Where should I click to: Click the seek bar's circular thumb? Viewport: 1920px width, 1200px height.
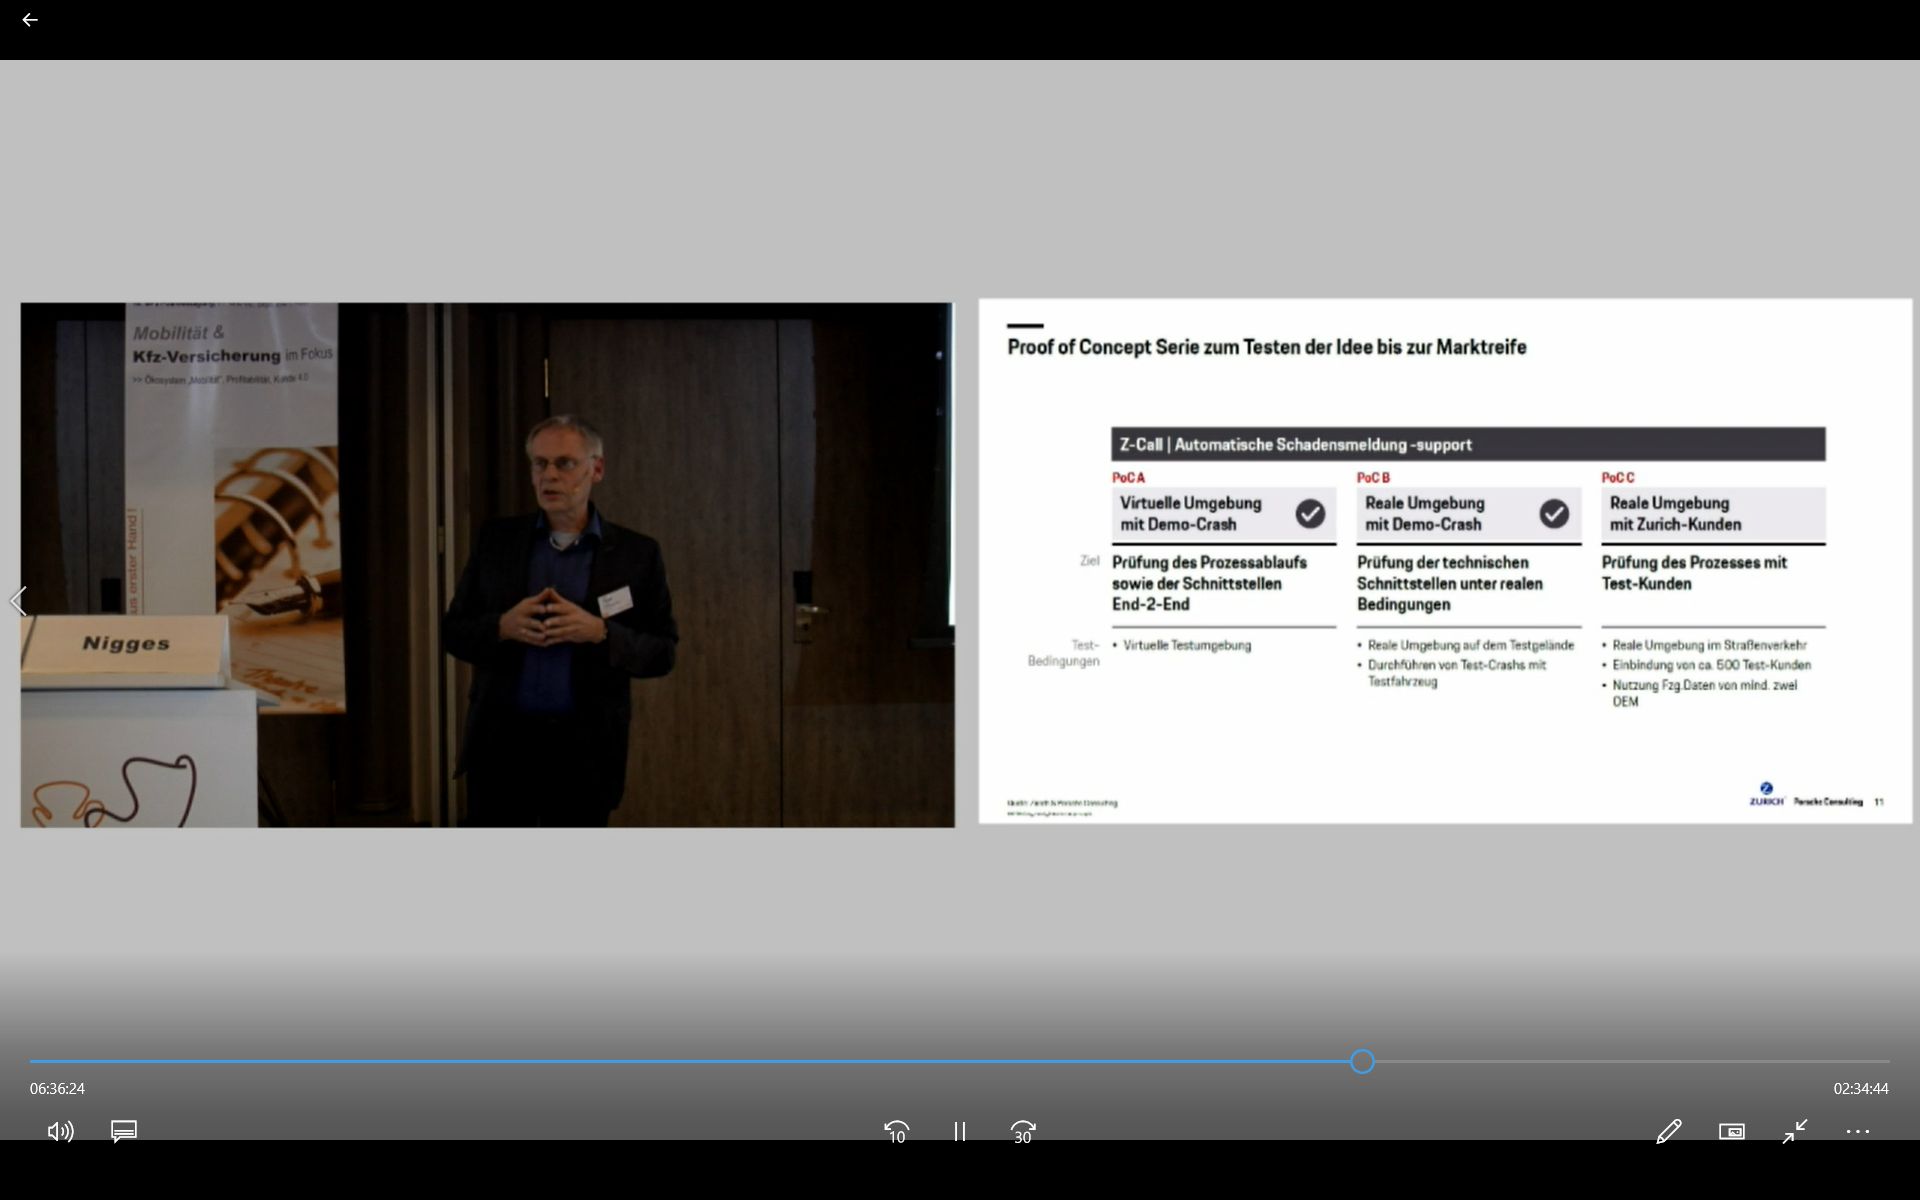tap(1362, 1061)
